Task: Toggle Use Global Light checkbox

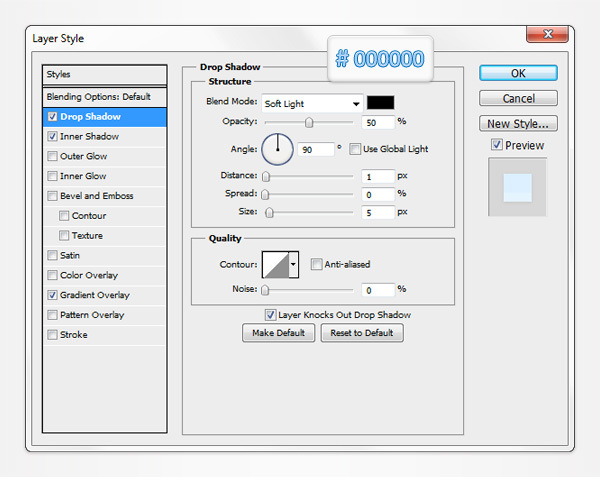Action: (355, 149)
